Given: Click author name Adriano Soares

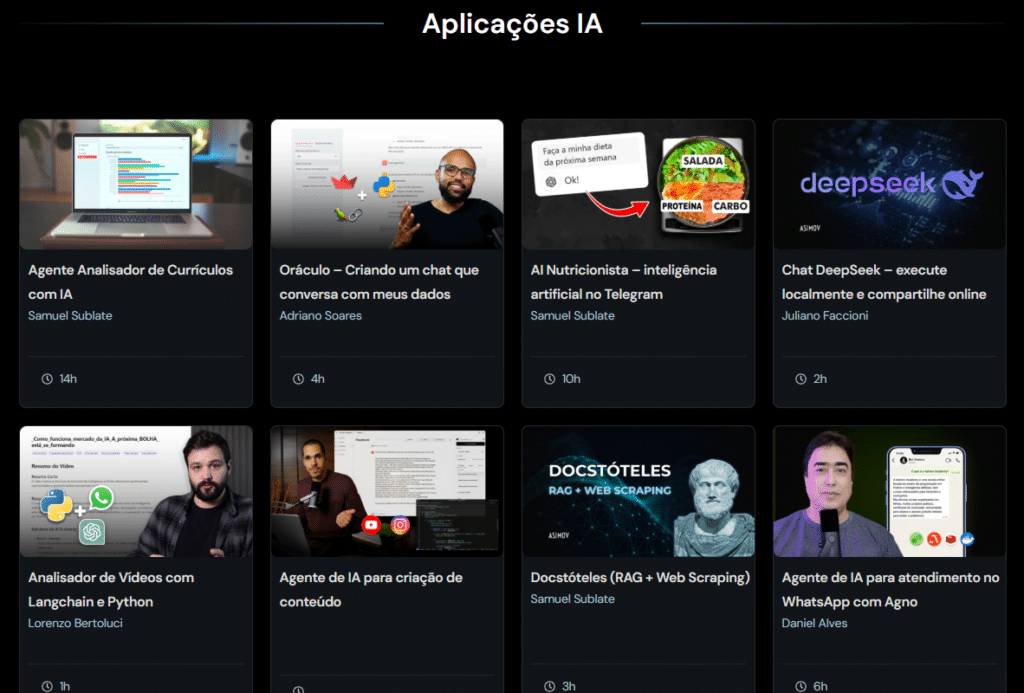Looking at the screenshot, I should coord(320,316).
